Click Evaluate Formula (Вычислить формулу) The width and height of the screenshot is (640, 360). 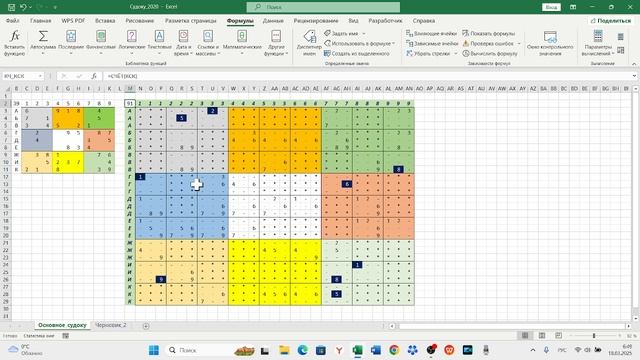[x=490, y=53]
